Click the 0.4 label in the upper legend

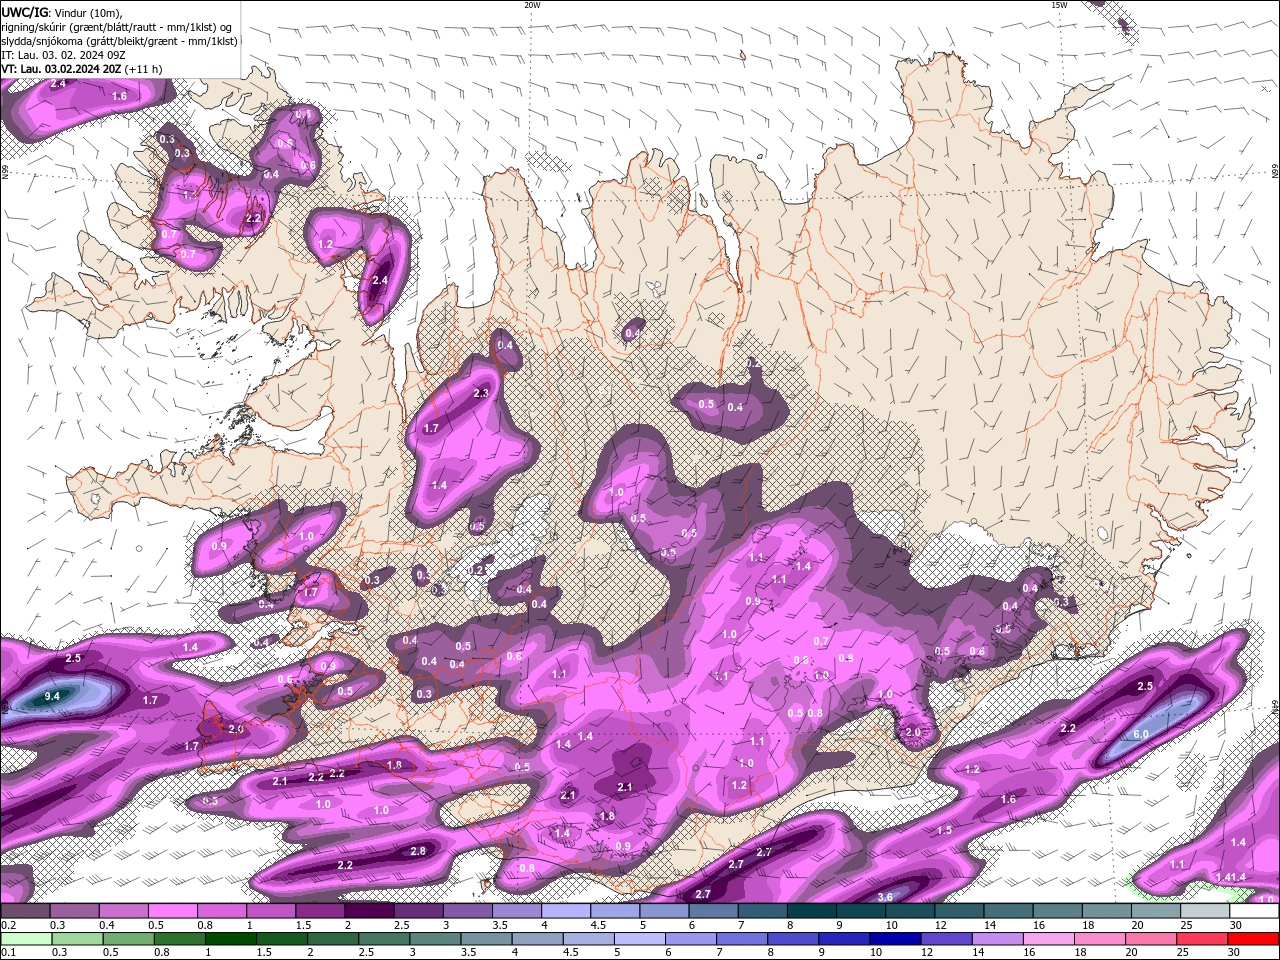(107, 925)
